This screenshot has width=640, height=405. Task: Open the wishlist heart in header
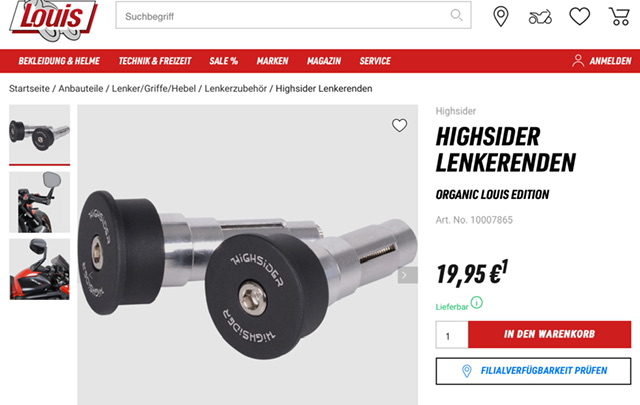click(x=580, y=17)
